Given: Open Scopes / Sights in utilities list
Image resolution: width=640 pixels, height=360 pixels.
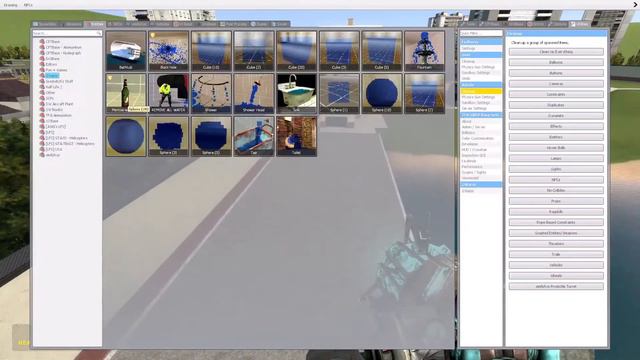Looking at the screenshot, I should [x=481, y=172].
